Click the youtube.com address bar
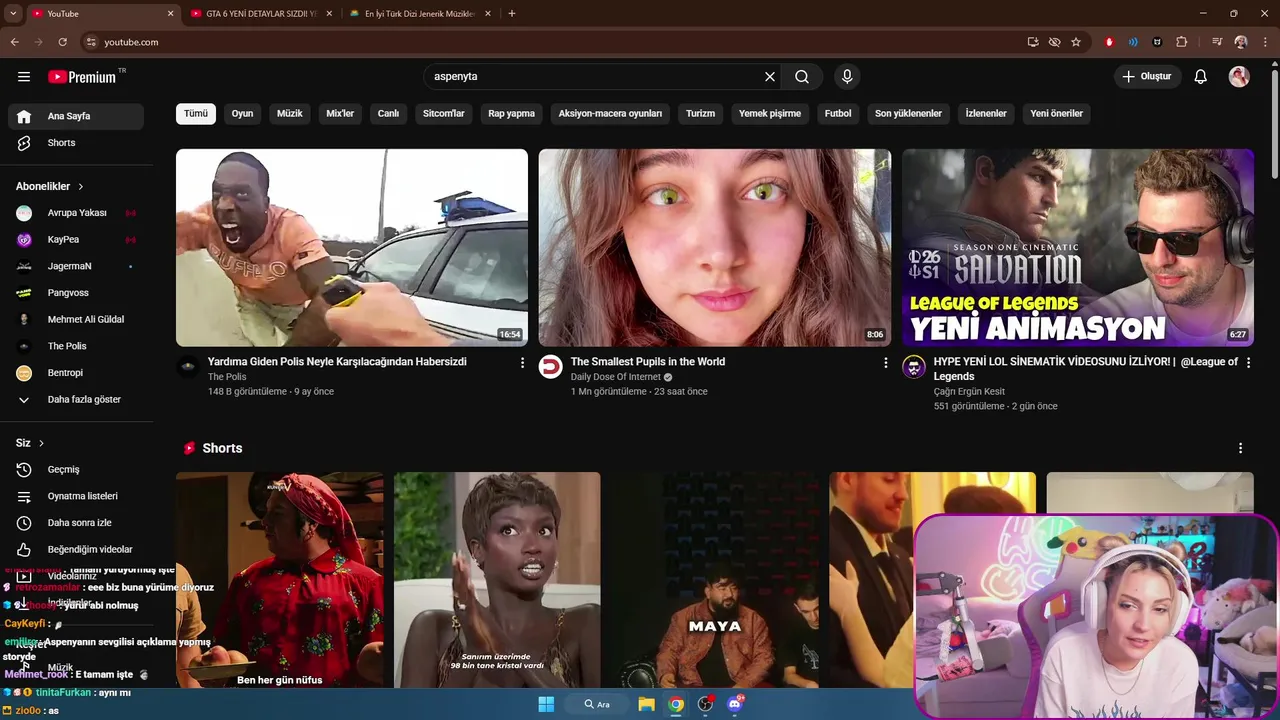 (550, 42)
